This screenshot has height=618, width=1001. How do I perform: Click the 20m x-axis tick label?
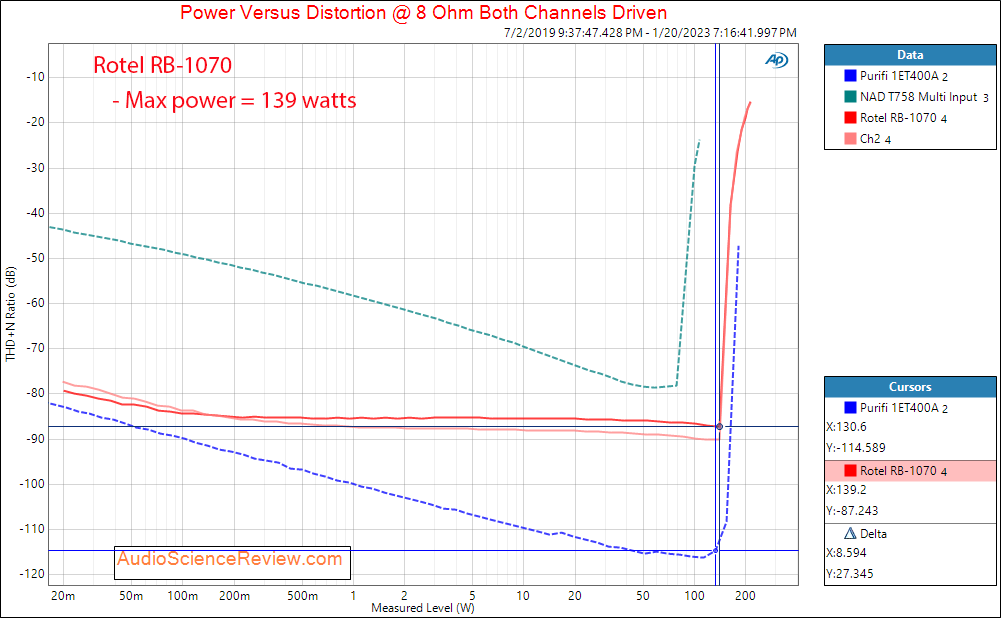(63, 596)
